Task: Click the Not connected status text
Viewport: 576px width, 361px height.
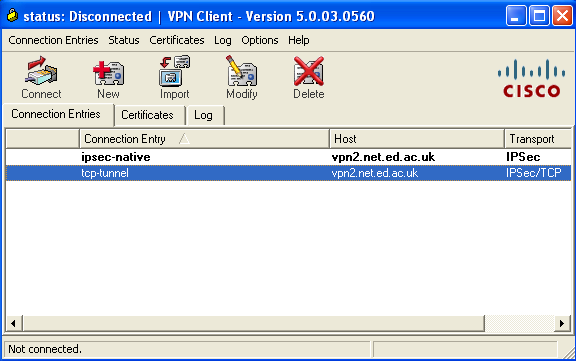Action: click(x=45, y=349)
